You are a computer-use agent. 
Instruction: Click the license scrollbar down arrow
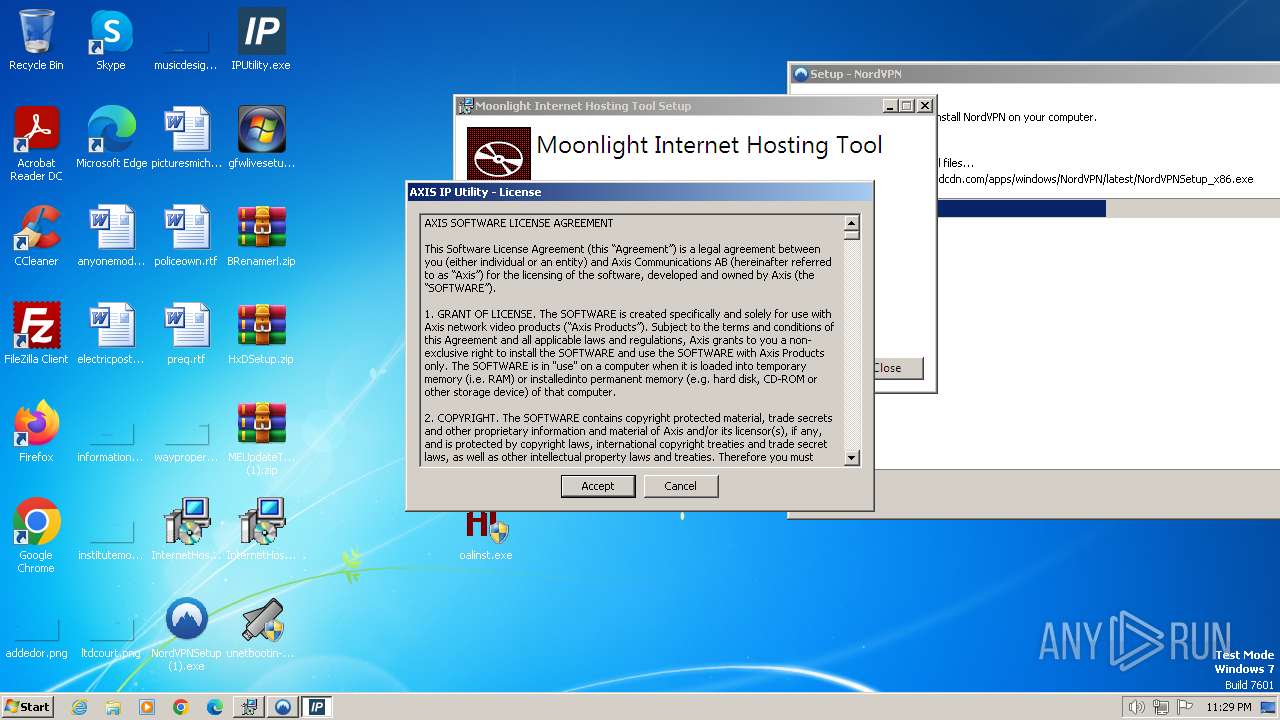pos(852,458)
